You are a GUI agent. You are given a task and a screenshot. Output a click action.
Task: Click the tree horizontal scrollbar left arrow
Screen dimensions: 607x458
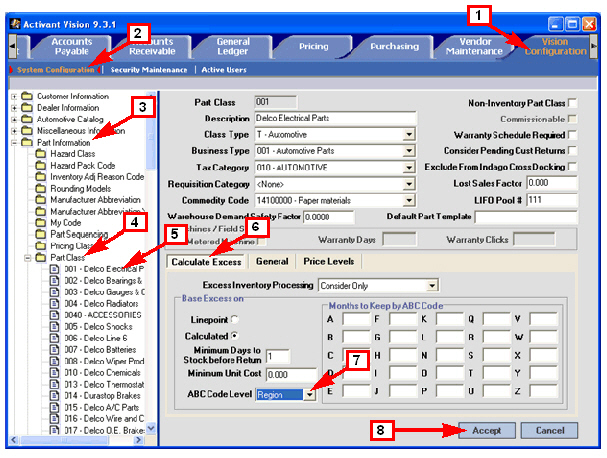pyautogui.click(x=14, y=440)
